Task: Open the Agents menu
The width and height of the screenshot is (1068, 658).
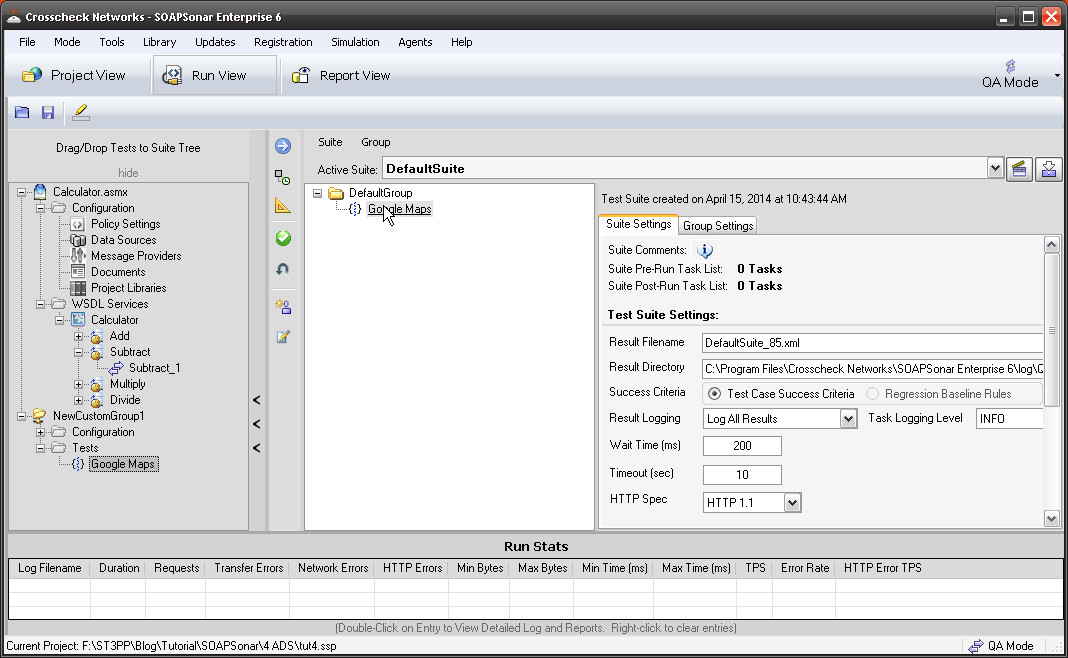Action: pos(415,42)
